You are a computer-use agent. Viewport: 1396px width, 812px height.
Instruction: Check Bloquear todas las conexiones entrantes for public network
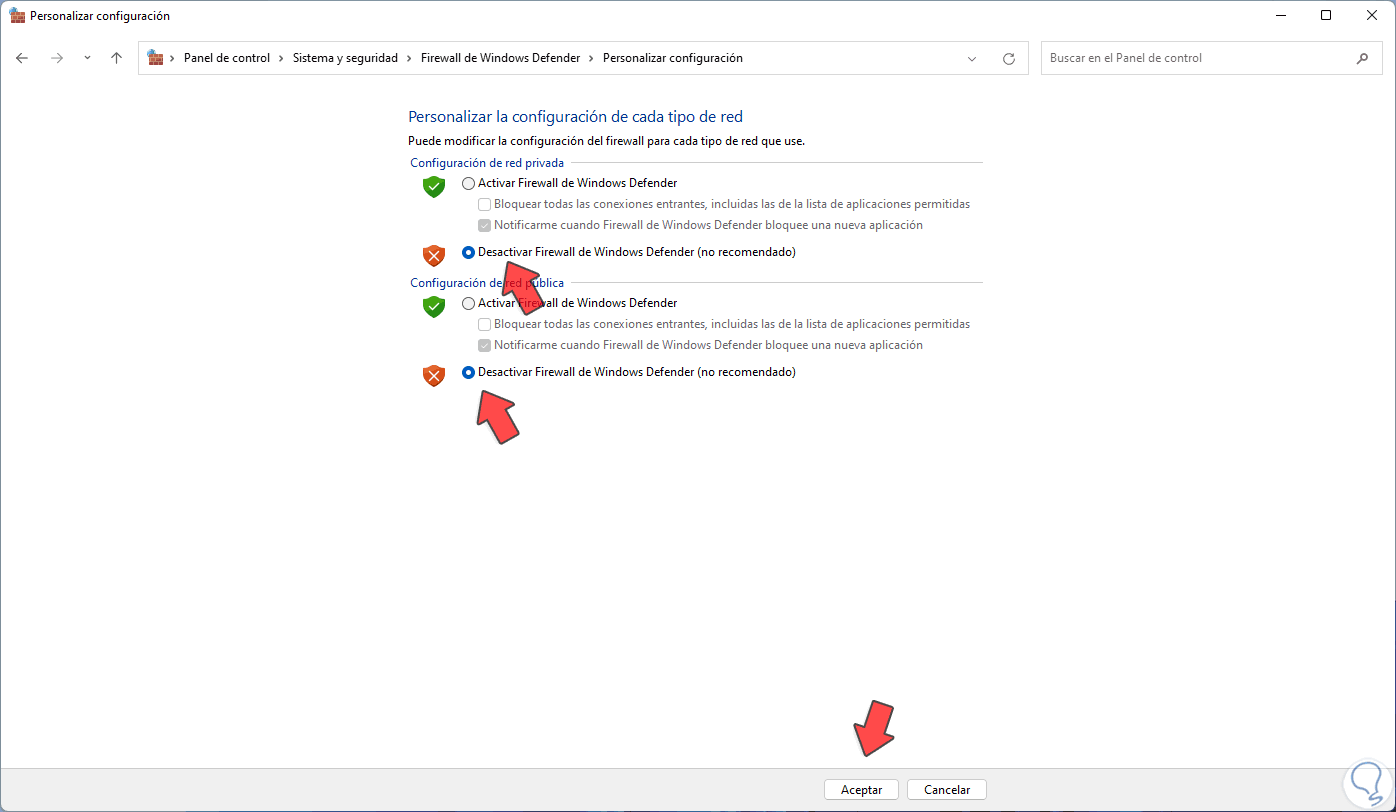485,324
